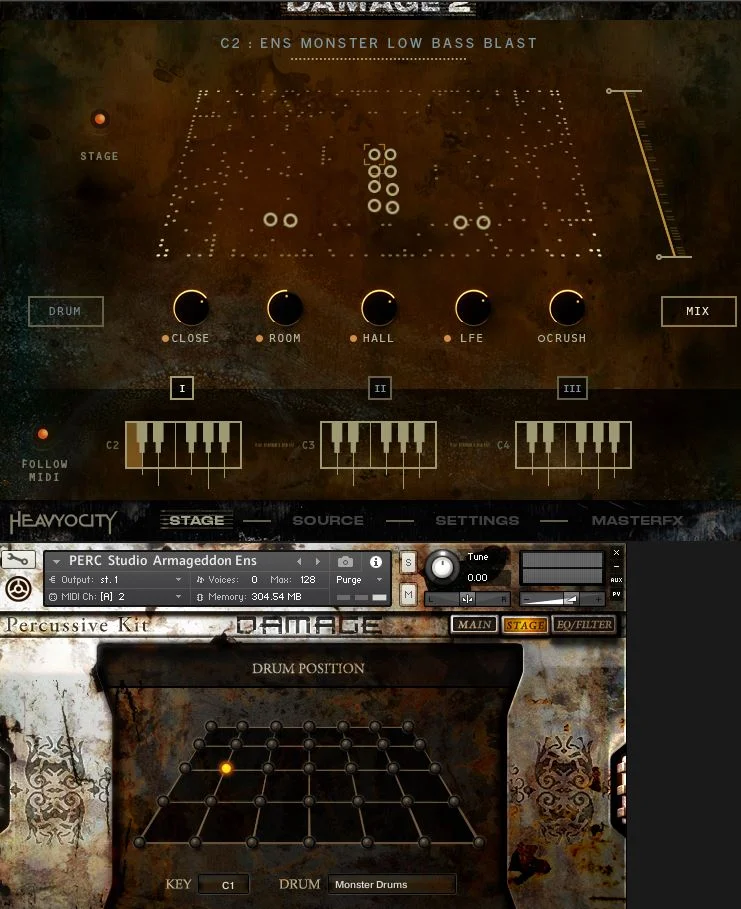Click the DRUM button

click(x=66, y=311)
